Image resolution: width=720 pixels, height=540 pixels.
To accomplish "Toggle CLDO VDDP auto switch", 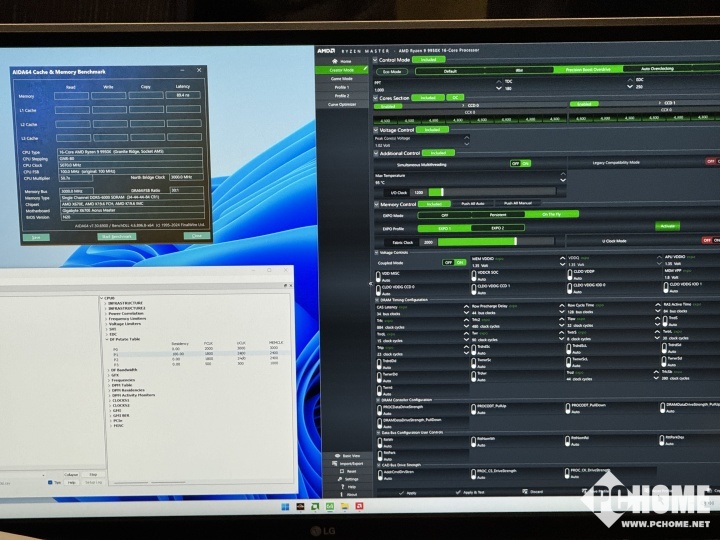I will [x=569, y=275].
